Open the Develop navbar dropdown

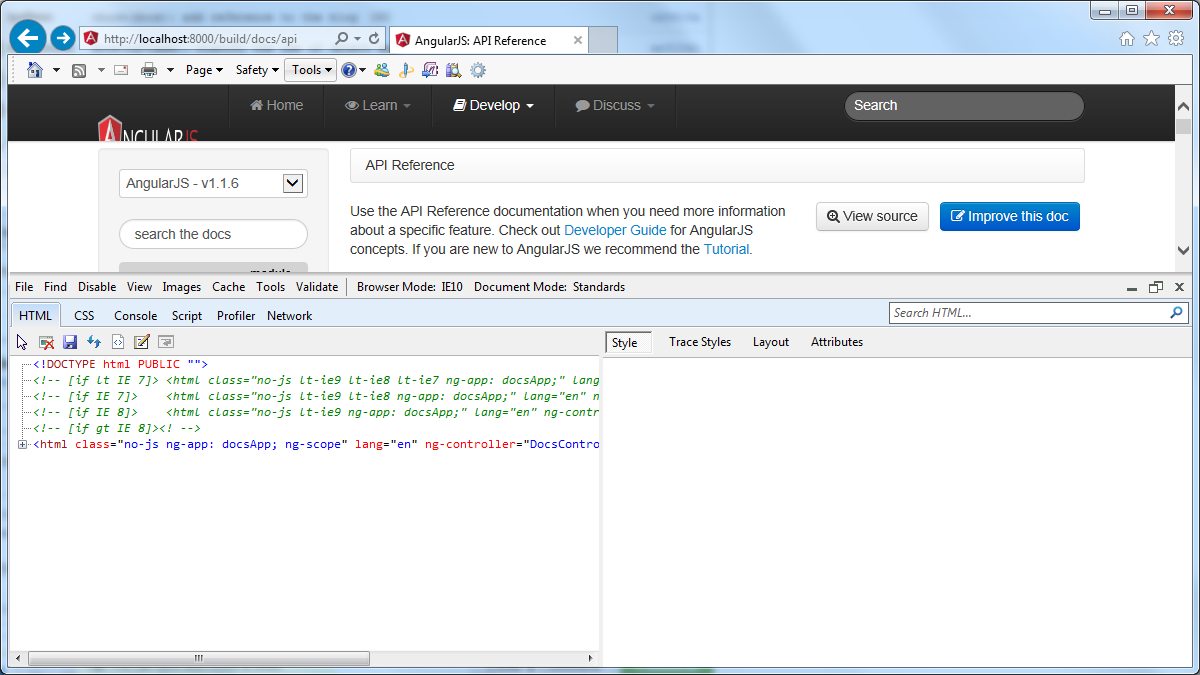tap(493, 105)
